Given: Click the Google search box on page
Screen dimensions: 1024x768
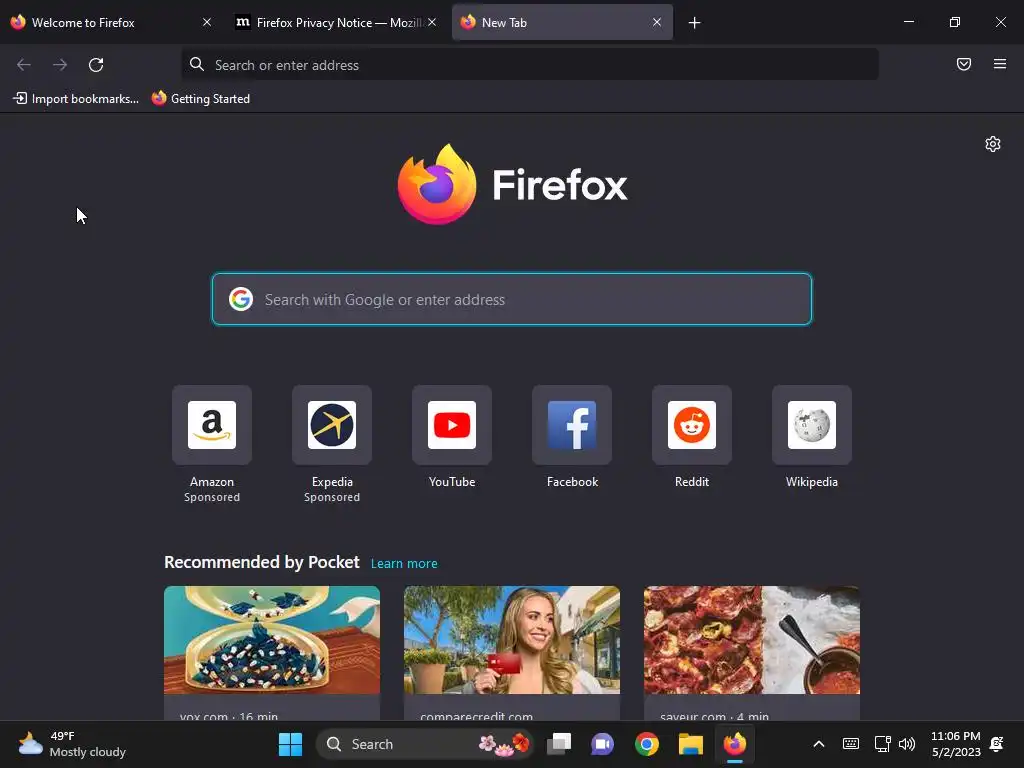Looking at the screenshot, I should coord(512,299).
